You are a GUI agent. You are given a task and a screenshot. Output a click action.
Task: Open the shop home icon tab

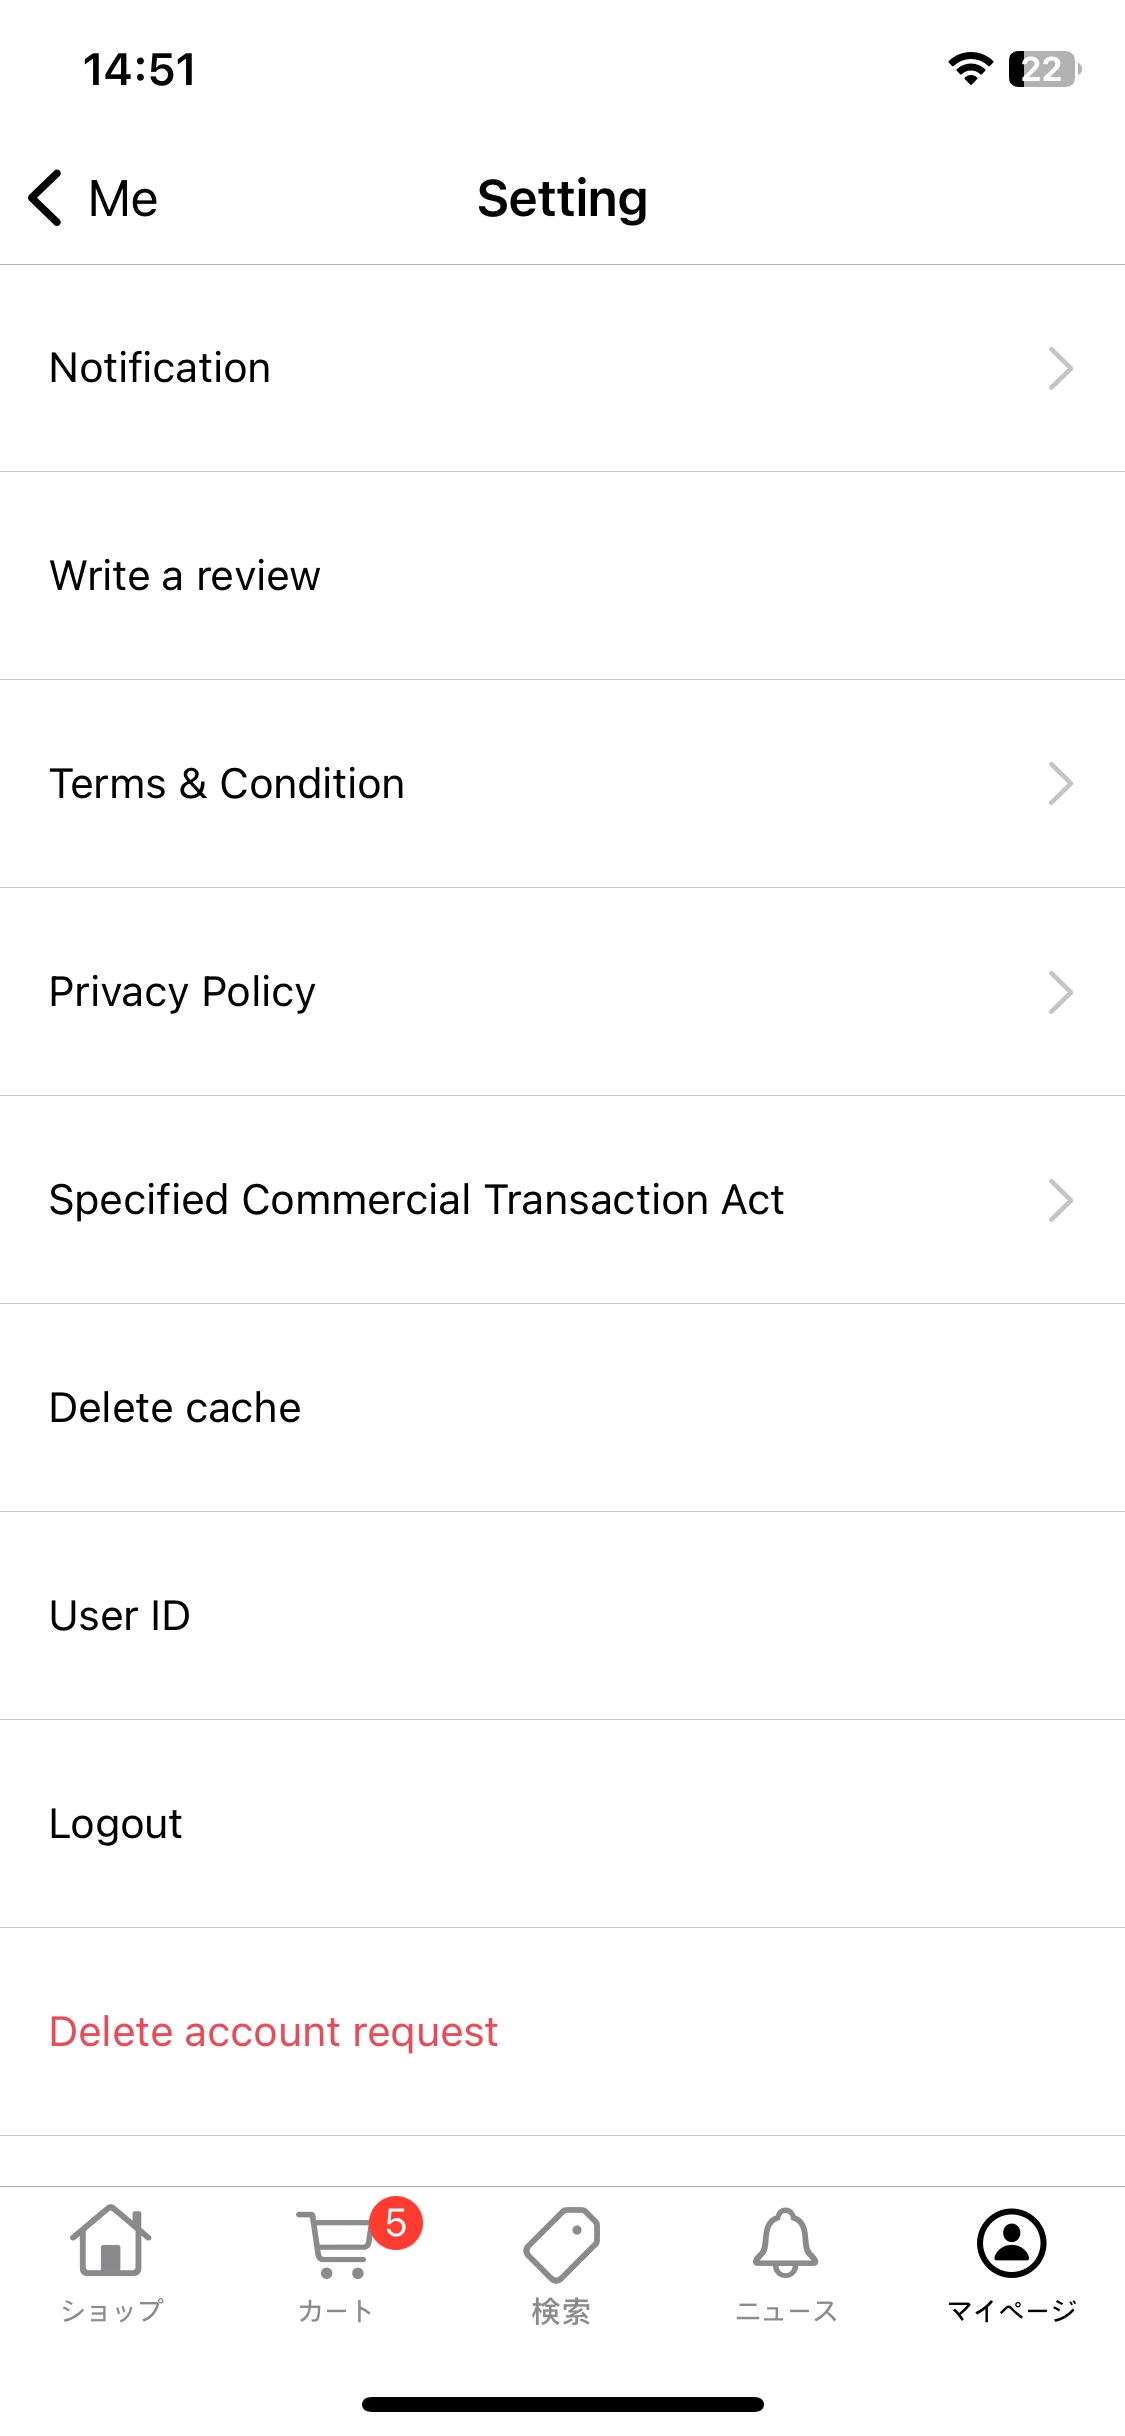tap(111, 2241)
